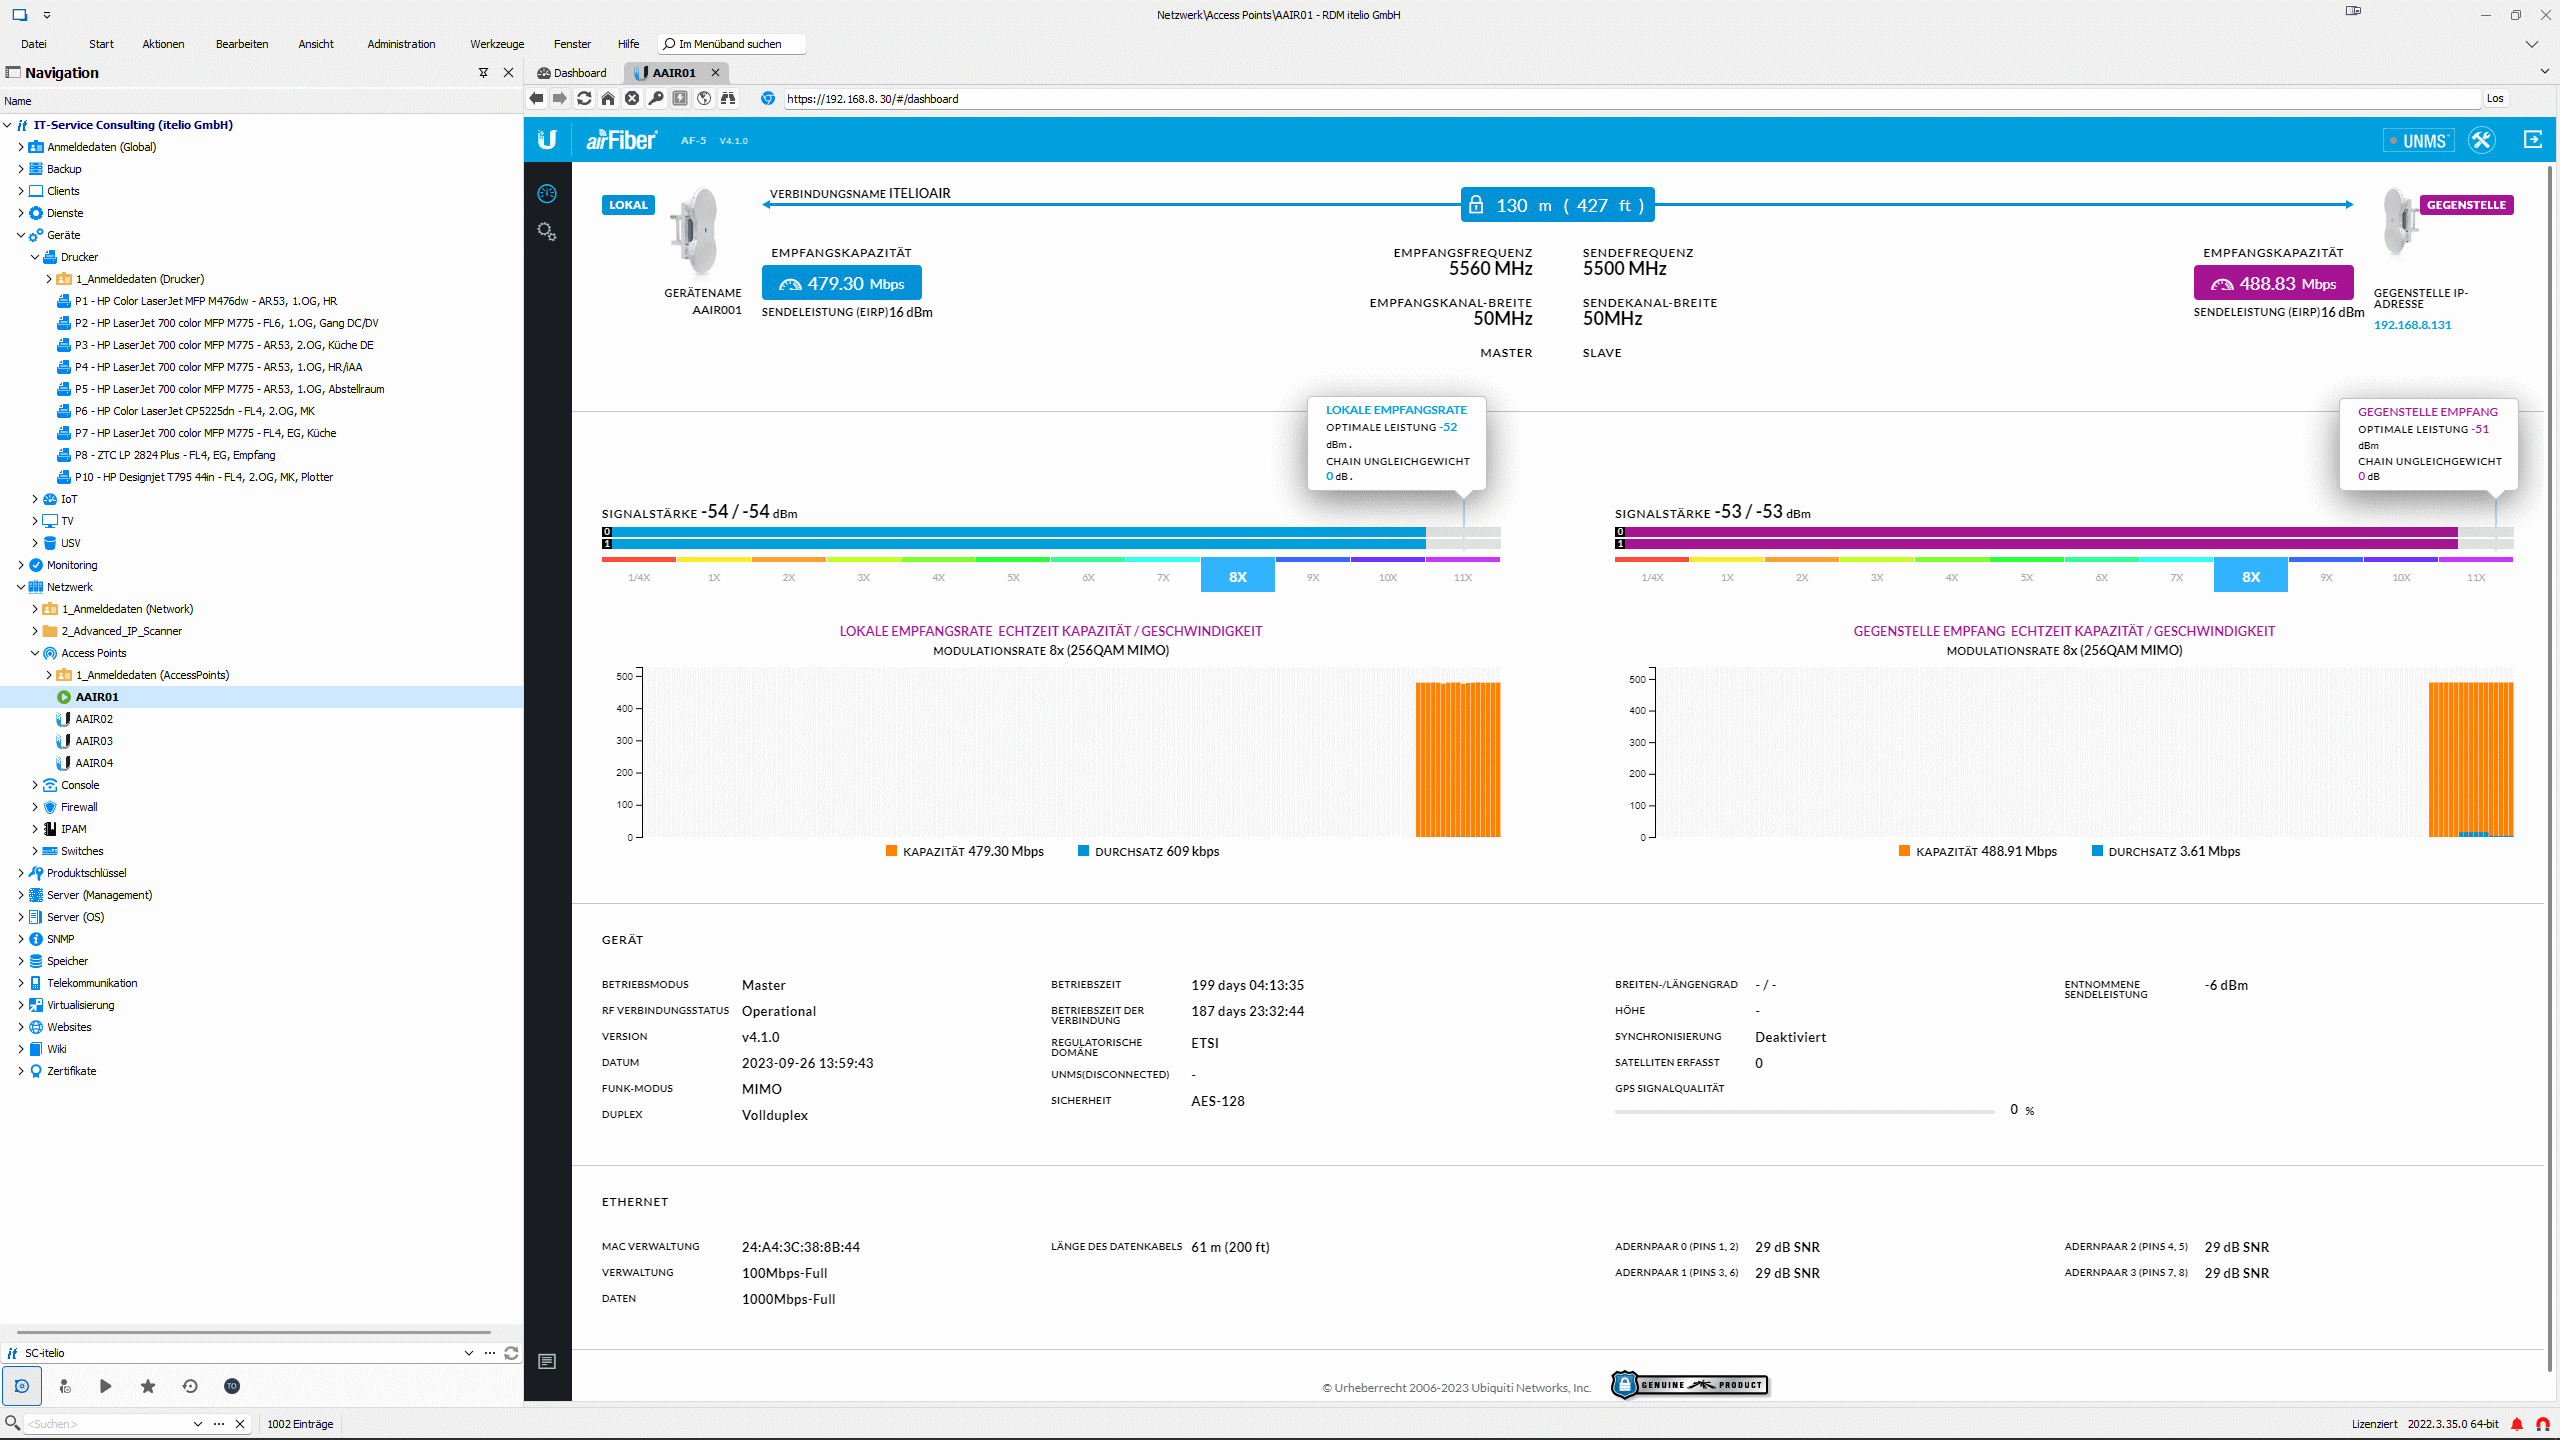Click the Suchen search field
Screen dimensions: 2560x1440
coord(106,1424)
